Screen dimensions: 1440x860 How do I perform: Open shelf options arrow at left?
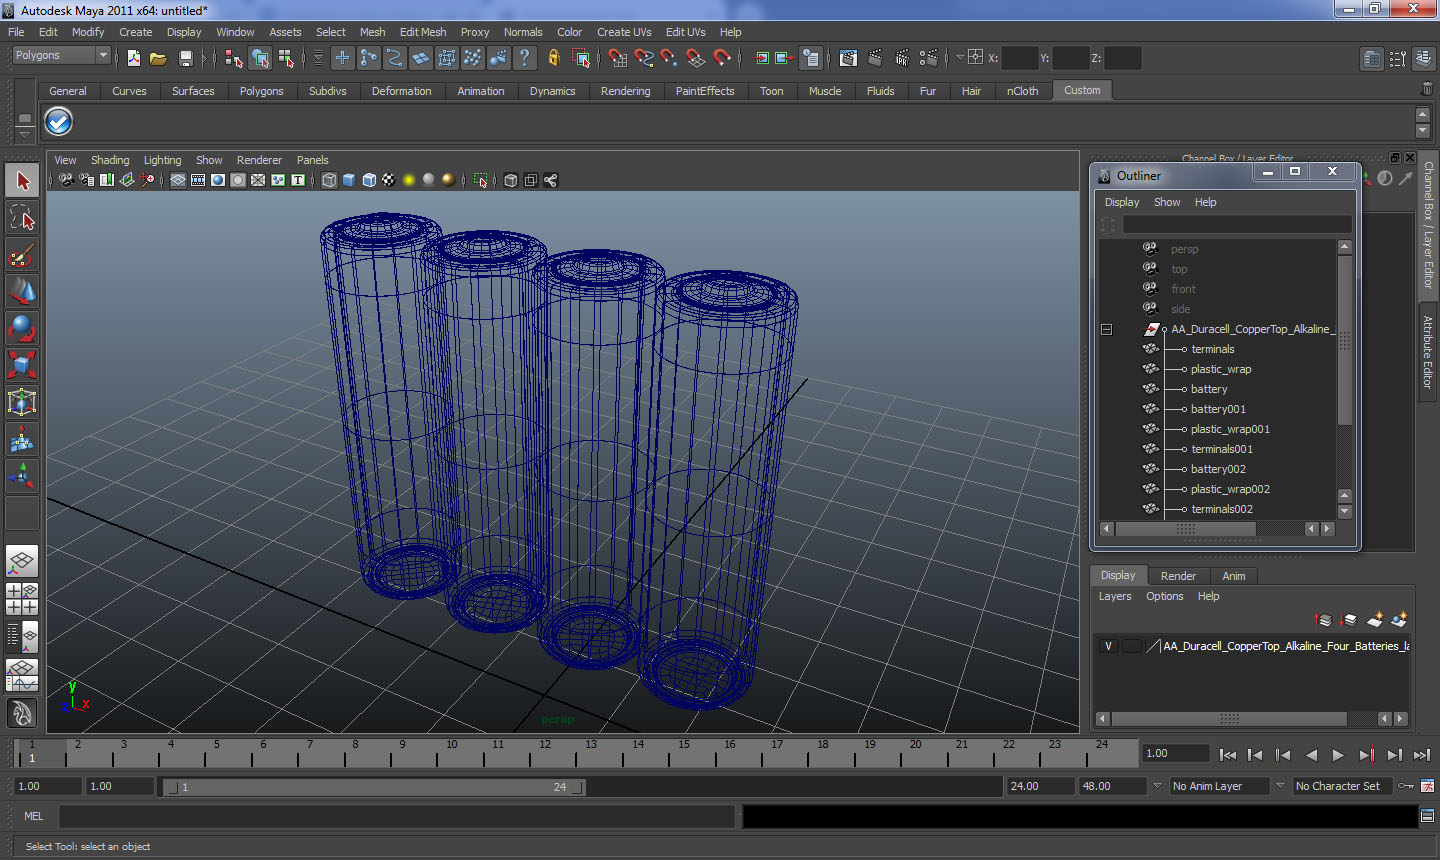(24, 133)
